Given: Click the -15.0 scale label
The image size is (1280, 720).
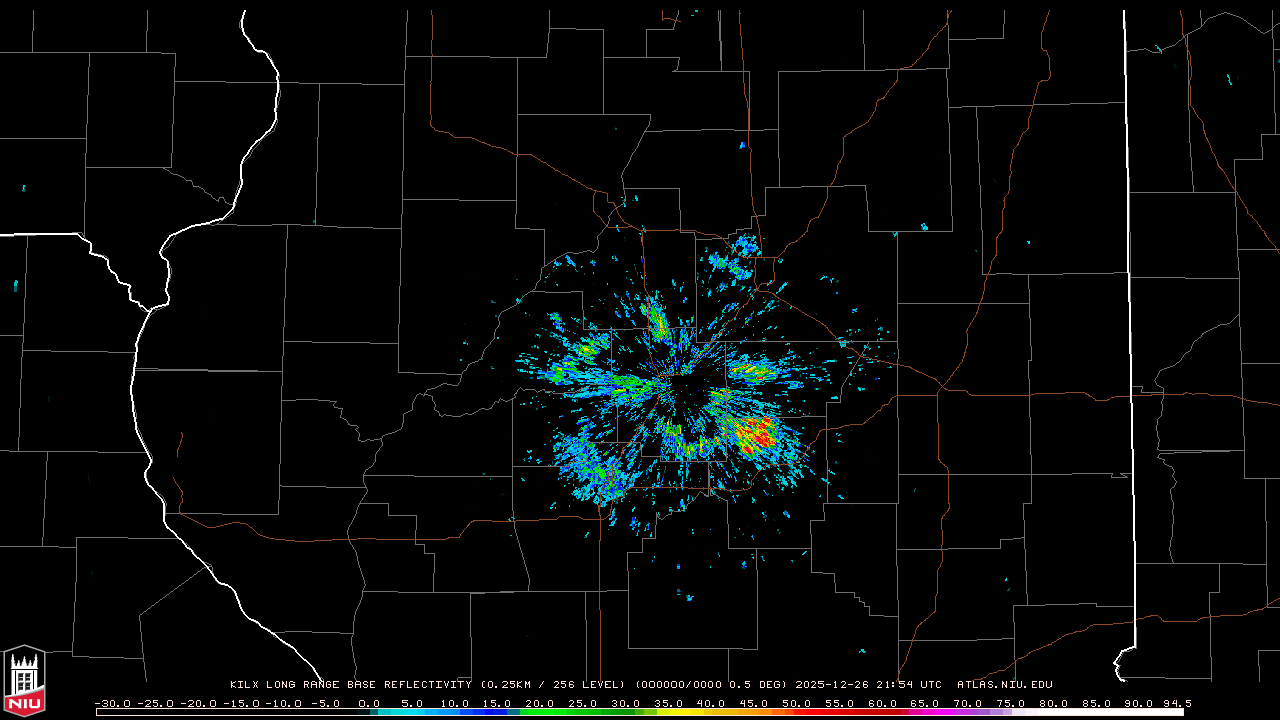Looking at the screenshot, I should tap(240, 704).
